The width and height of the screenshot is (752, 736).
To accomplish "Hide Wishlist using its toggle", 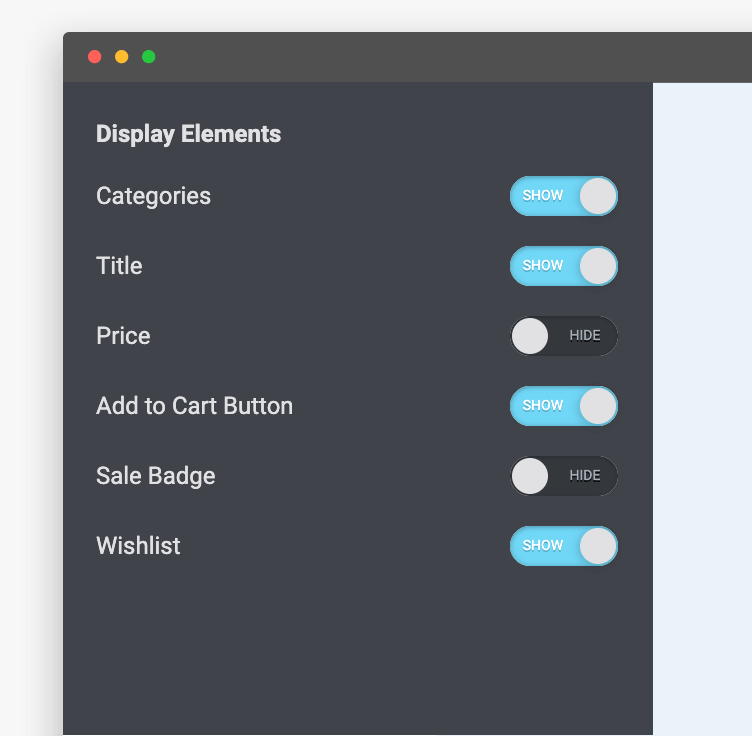I will tap(563, 546).
